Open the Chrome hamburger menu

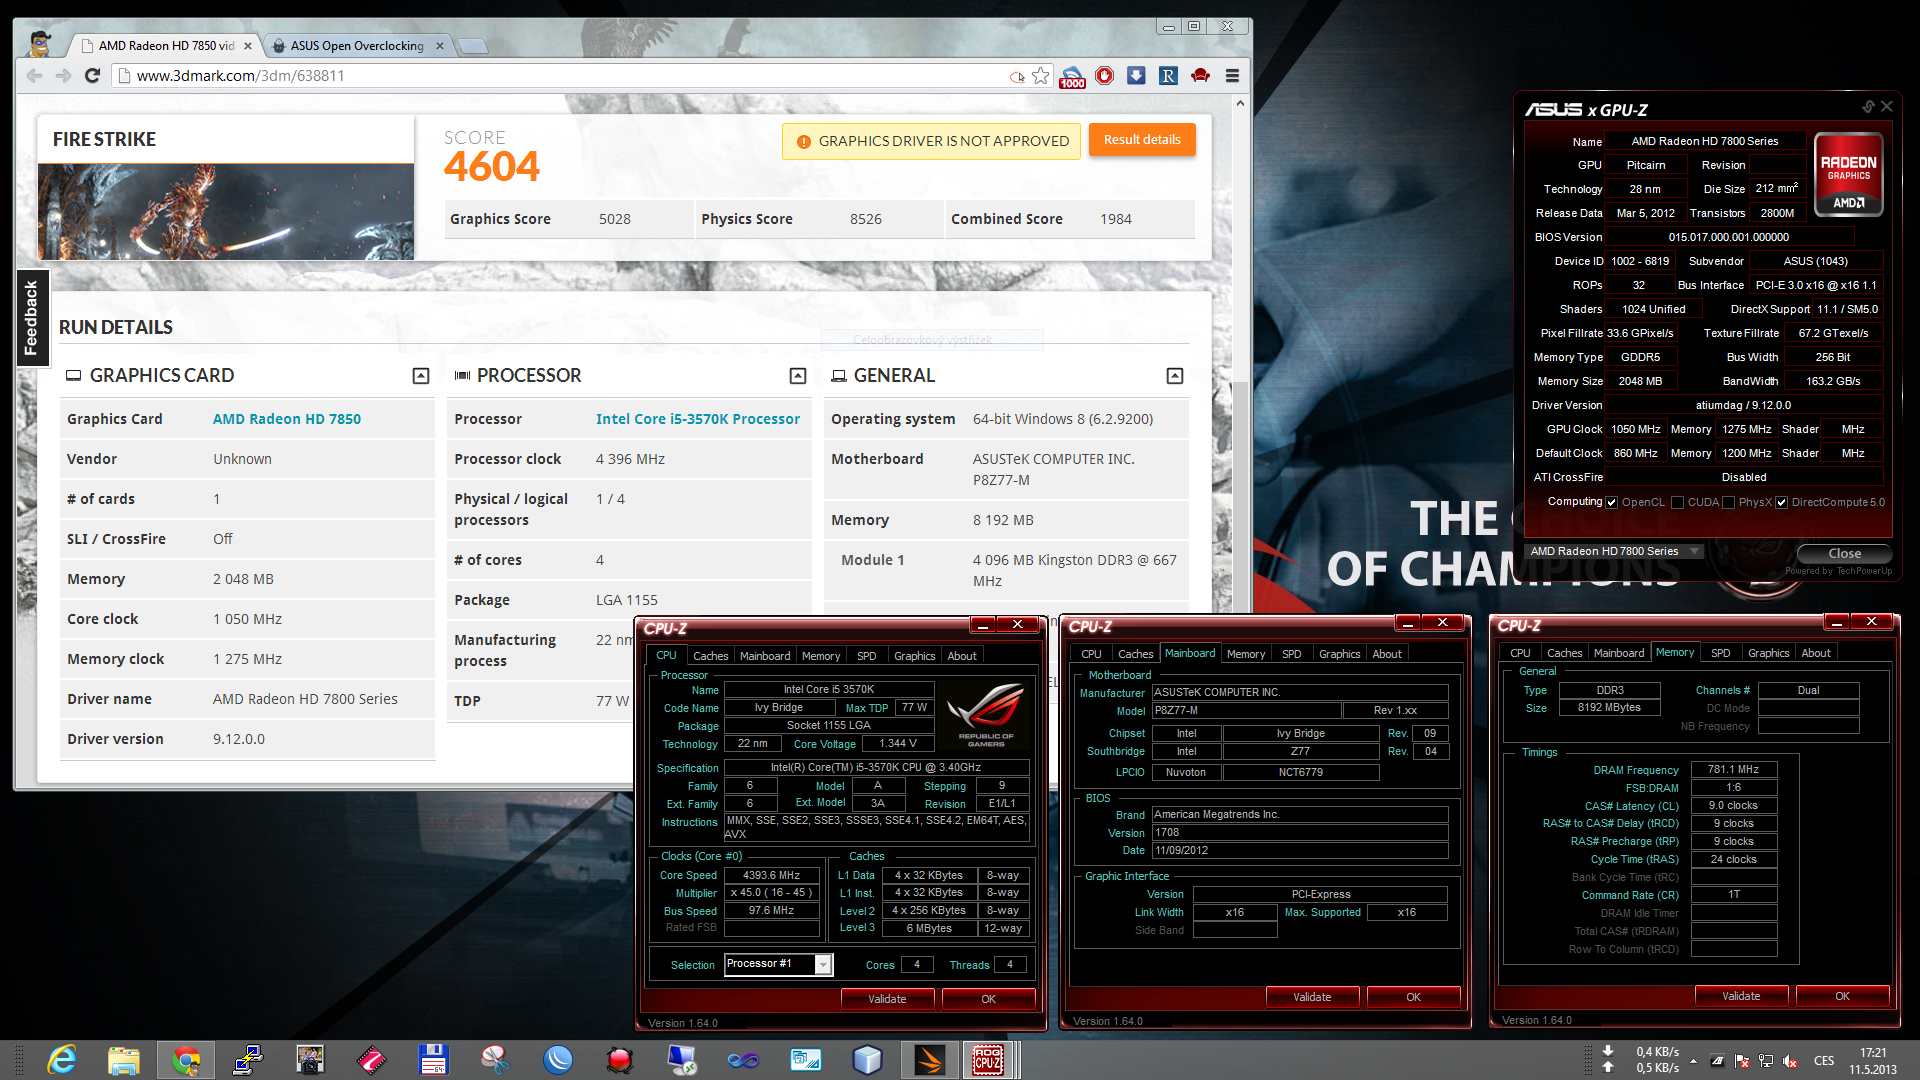tap(1232, 76)
